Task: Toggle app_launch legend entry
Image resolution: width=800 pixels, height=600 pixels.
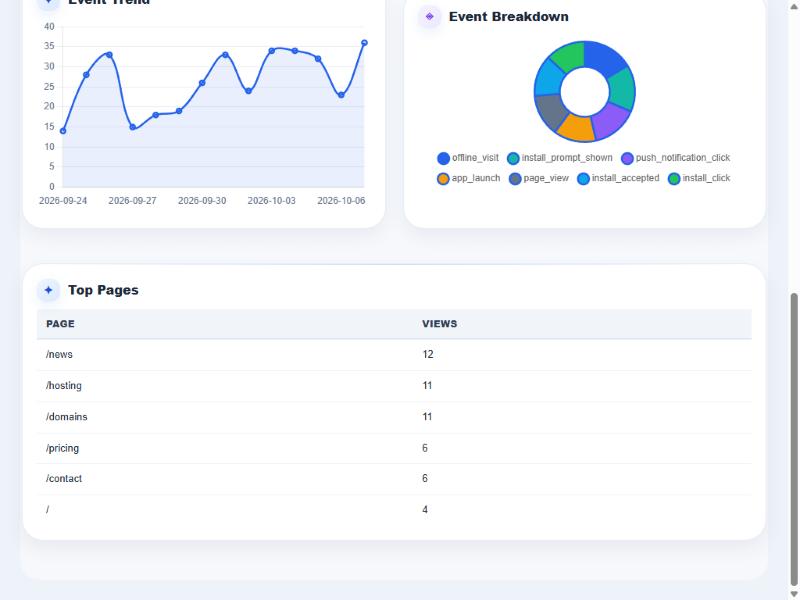Action: [468, 179]
